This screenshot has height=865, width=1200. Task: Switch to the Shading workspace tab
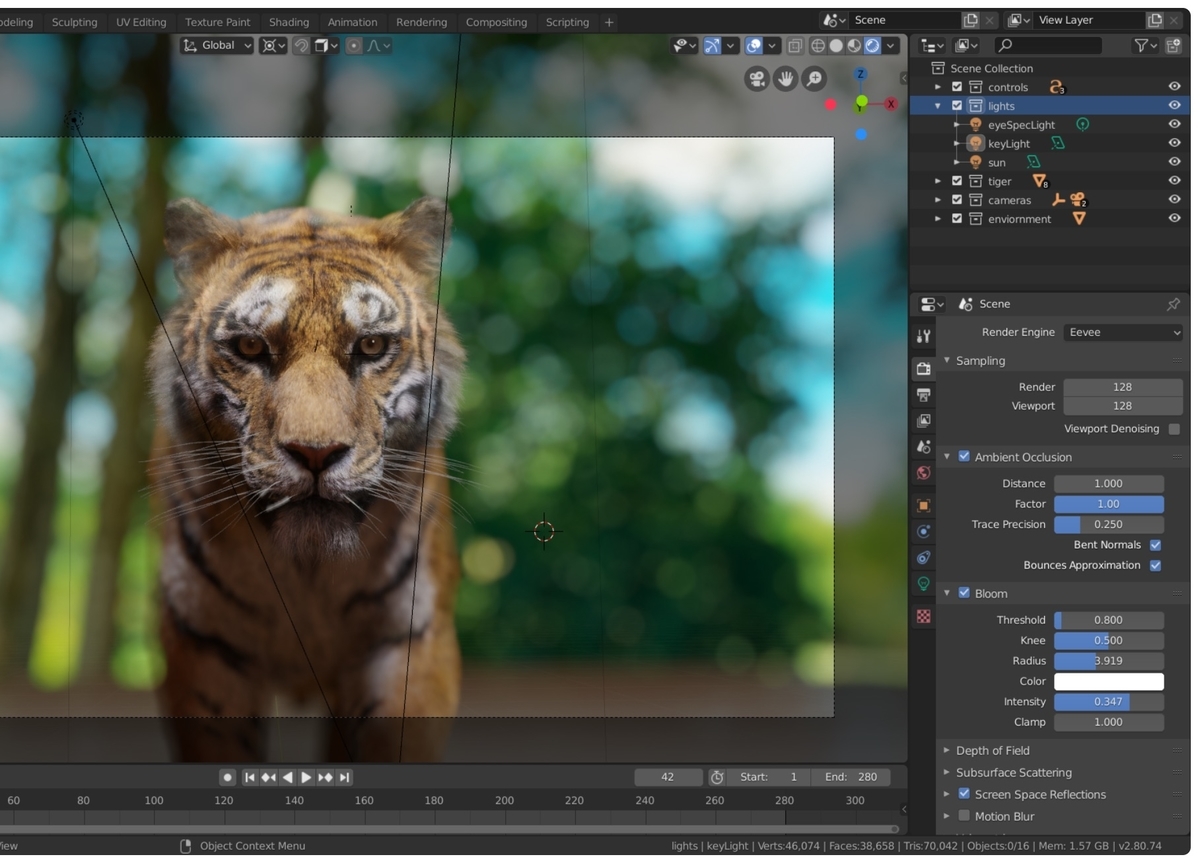tap(289, 22)
